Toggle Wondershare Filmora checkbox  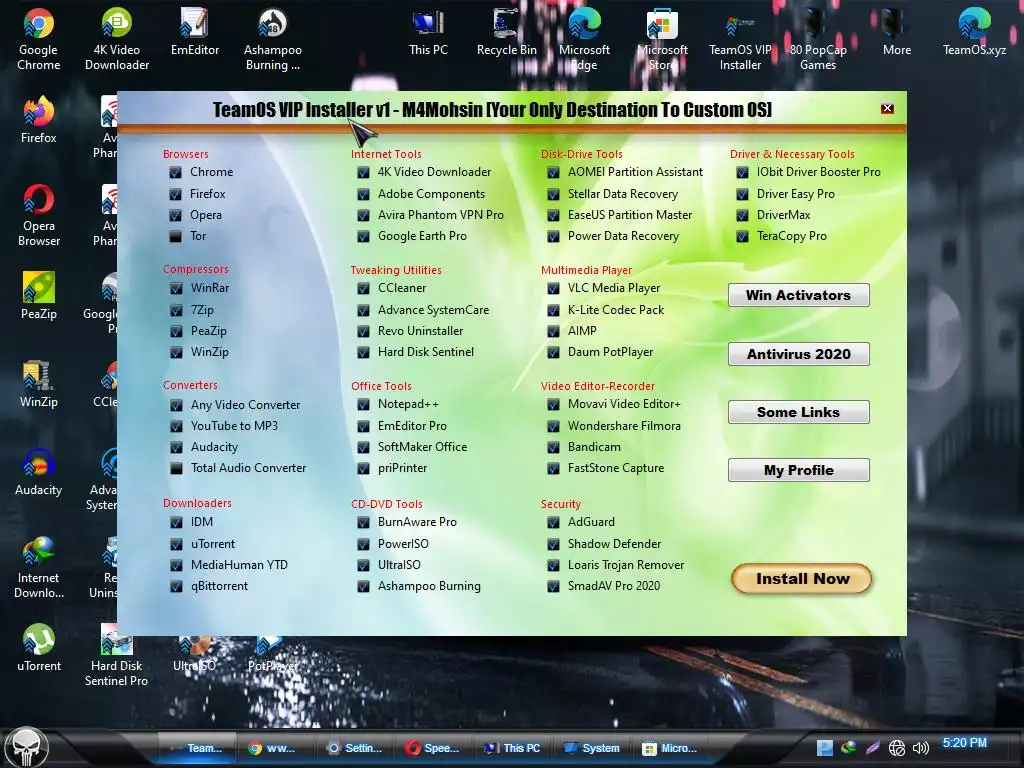point(553,426)
